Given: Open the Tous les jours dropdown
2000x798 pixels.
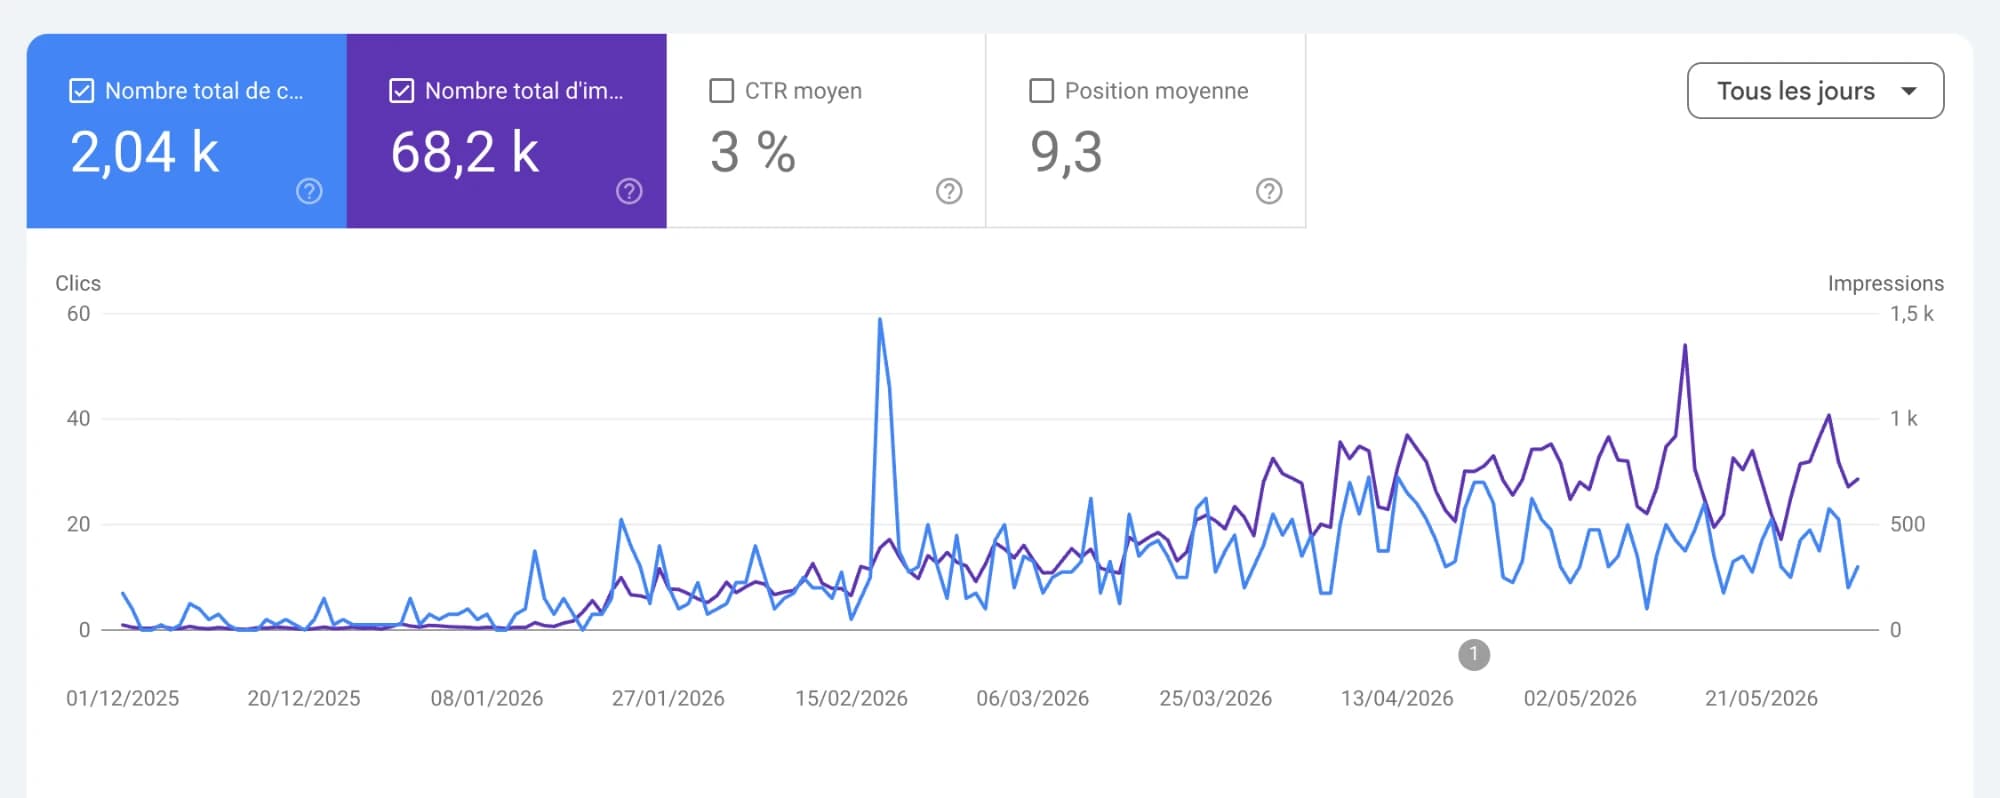Looking at the screenshot, I should pos(1815,91).
